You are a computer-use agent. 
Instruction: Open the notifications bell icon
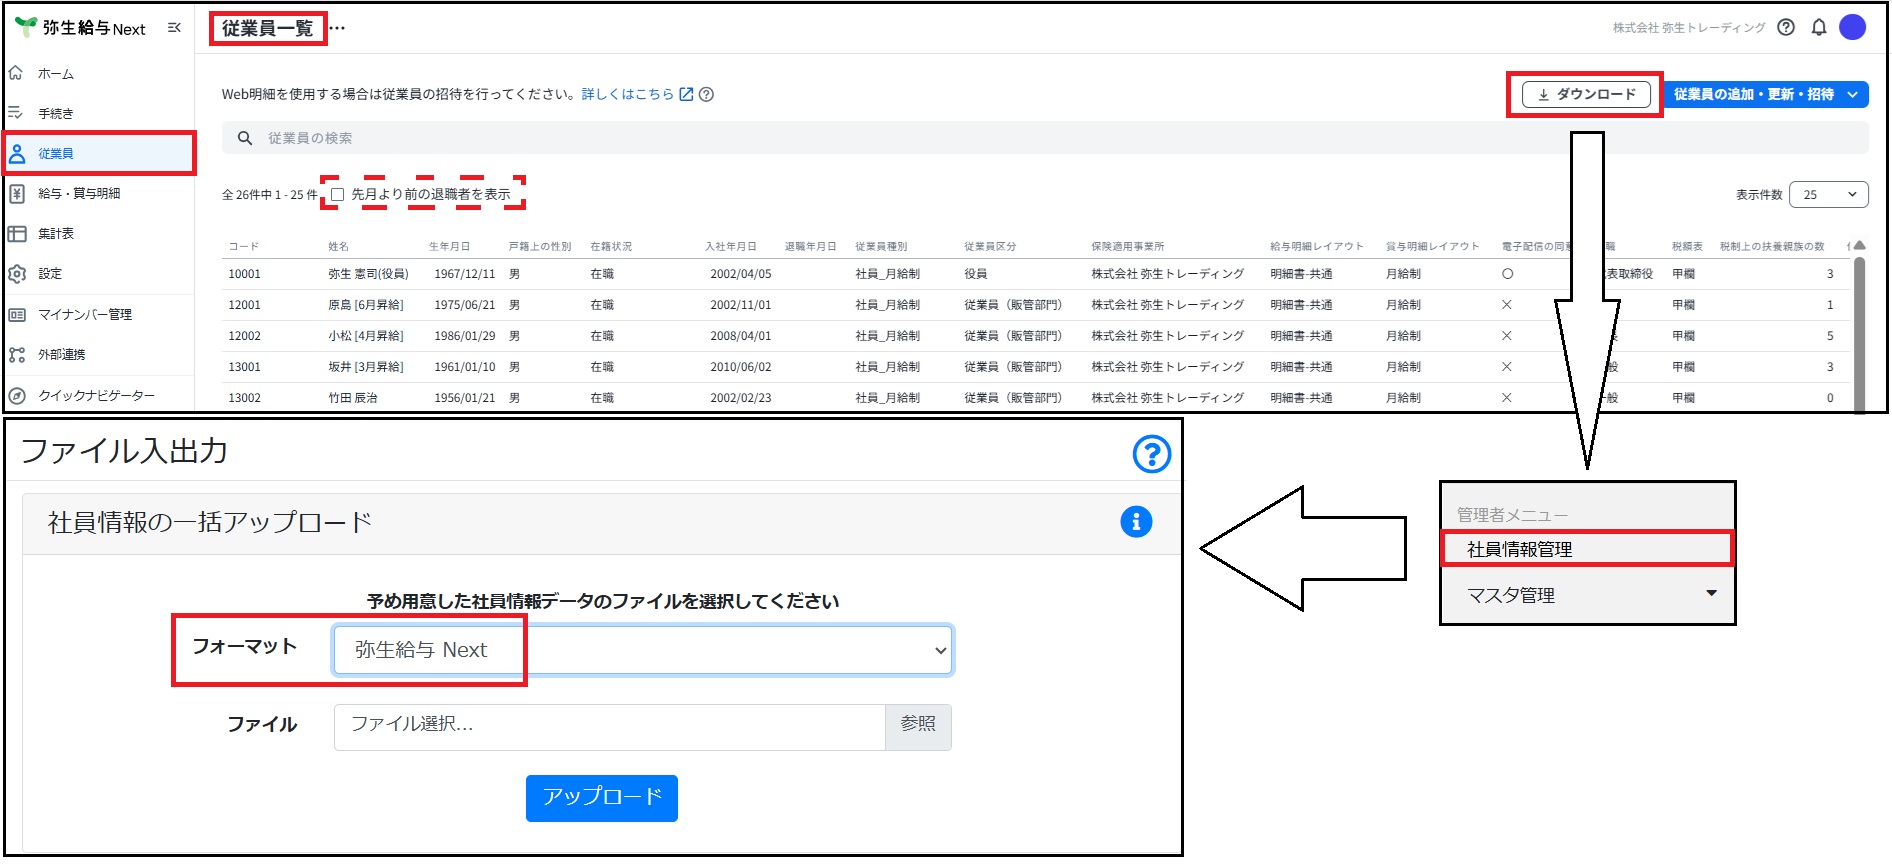coord(1819,27)
